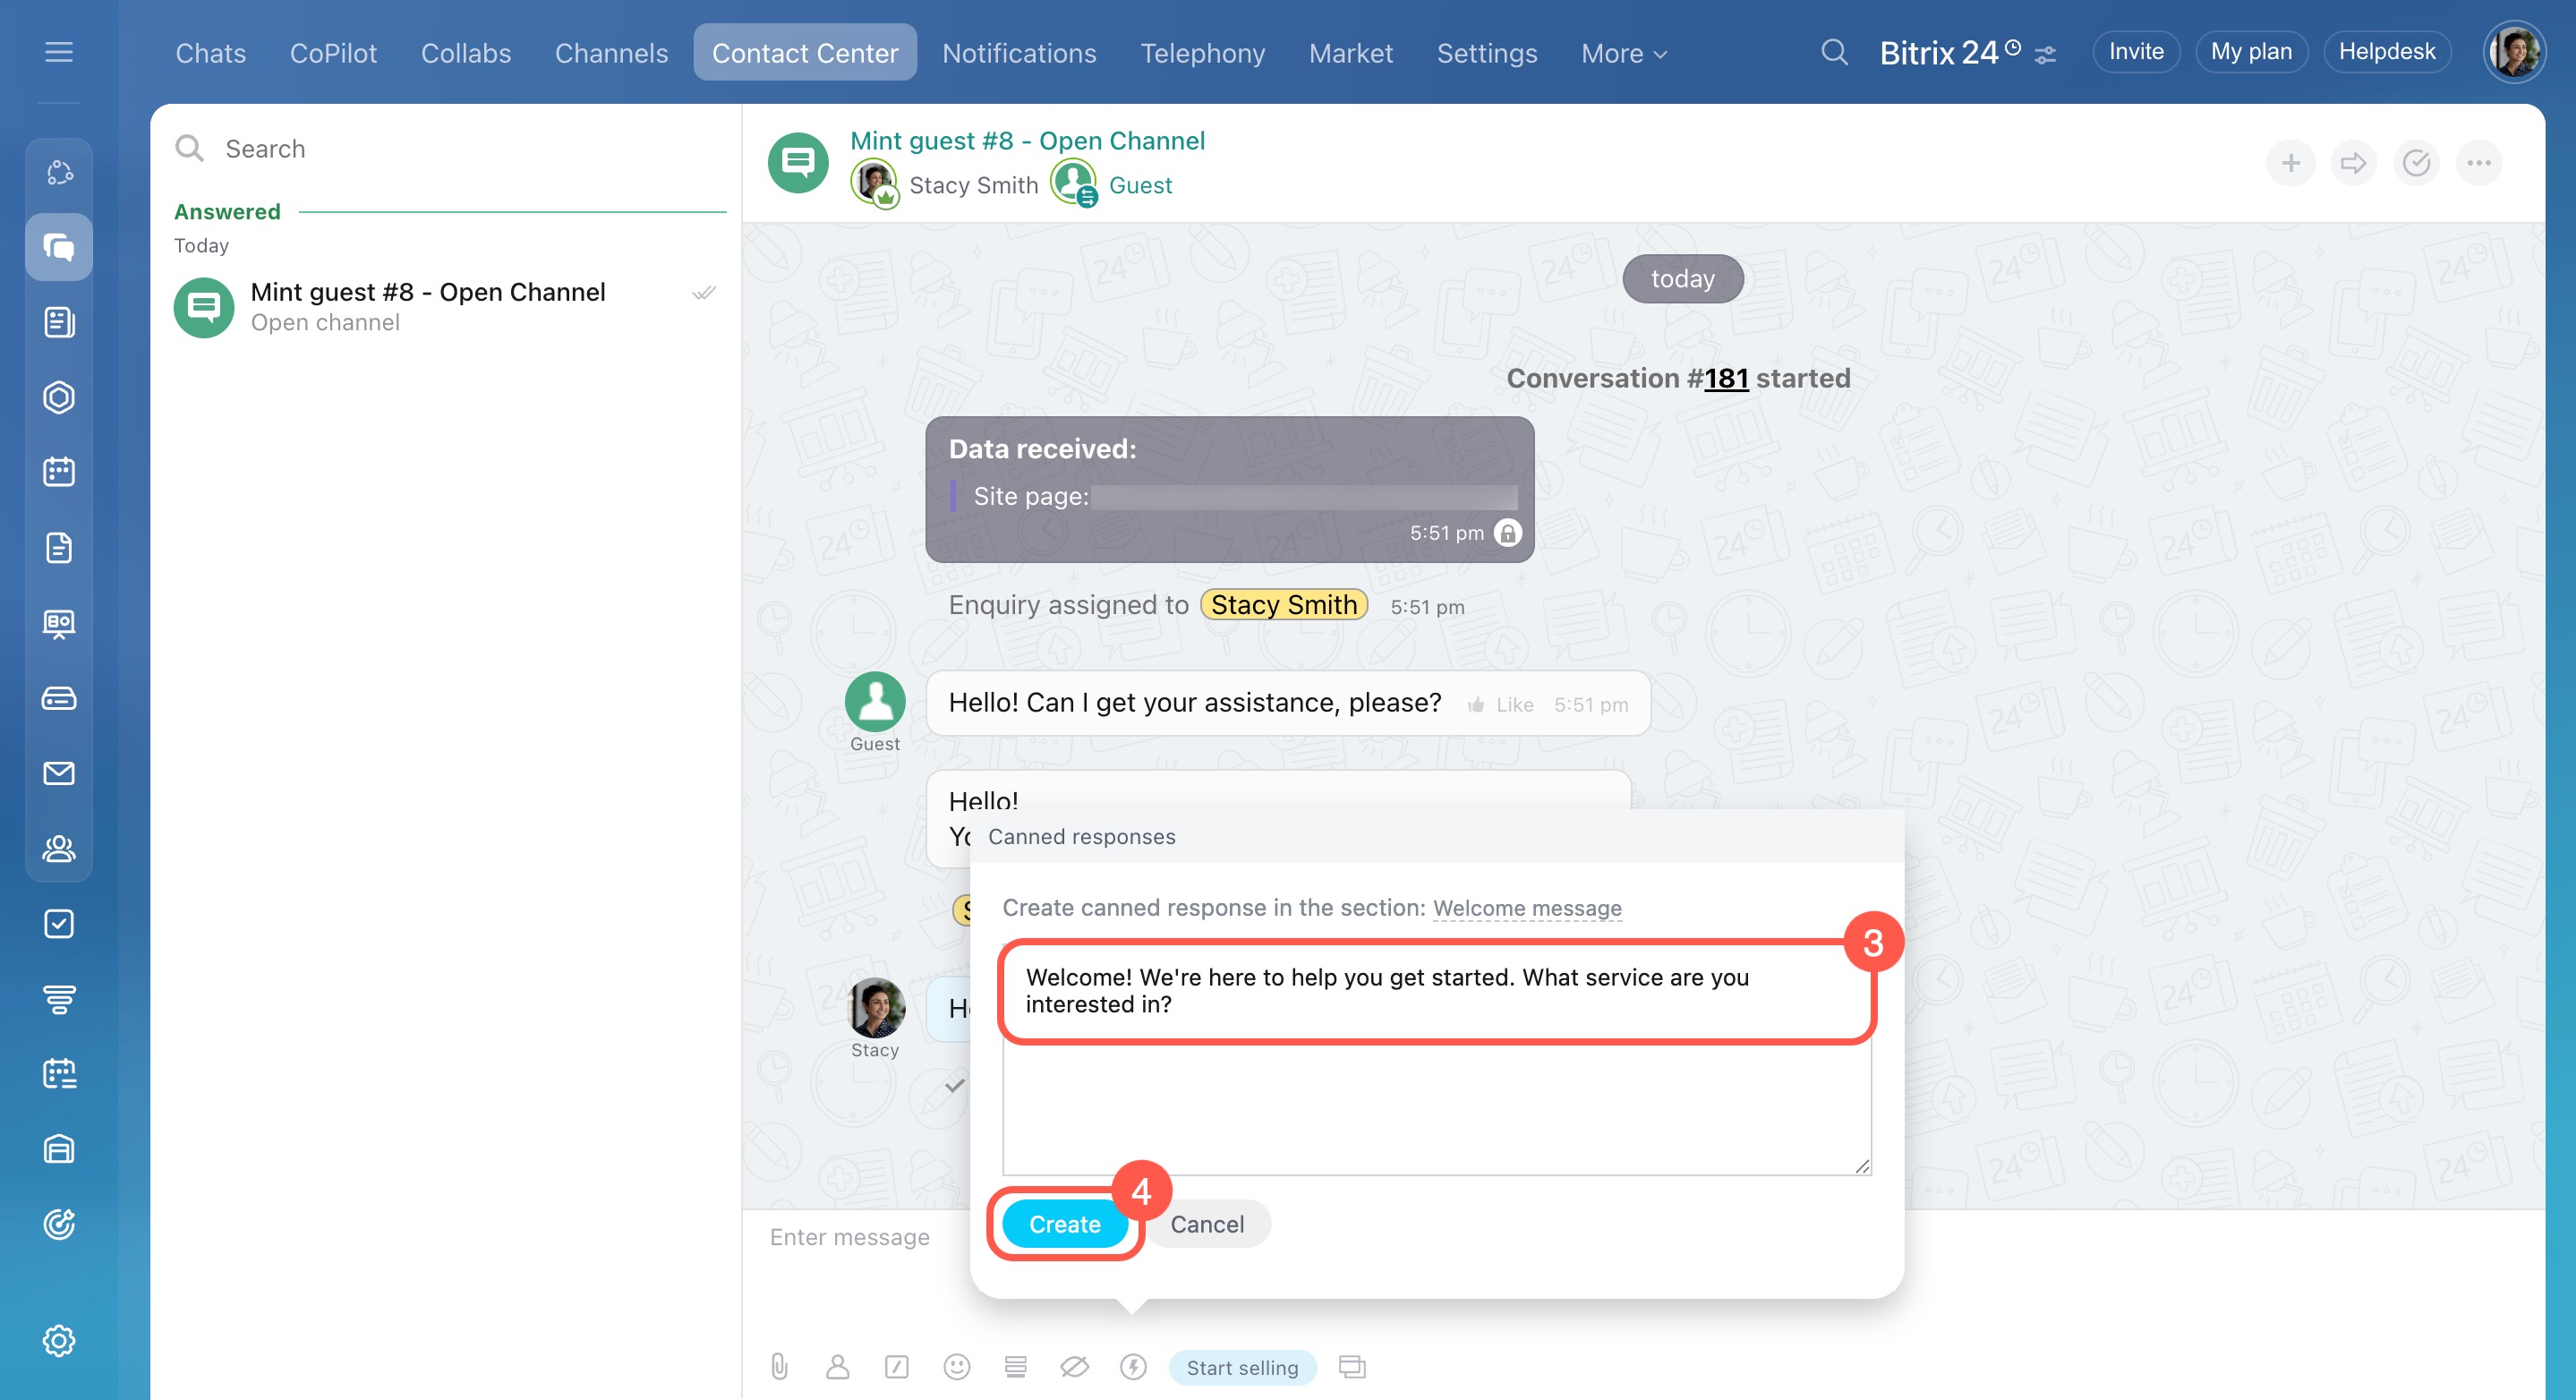
Task: Open the emoji smiley picker
Action: tap(956, 1366)
